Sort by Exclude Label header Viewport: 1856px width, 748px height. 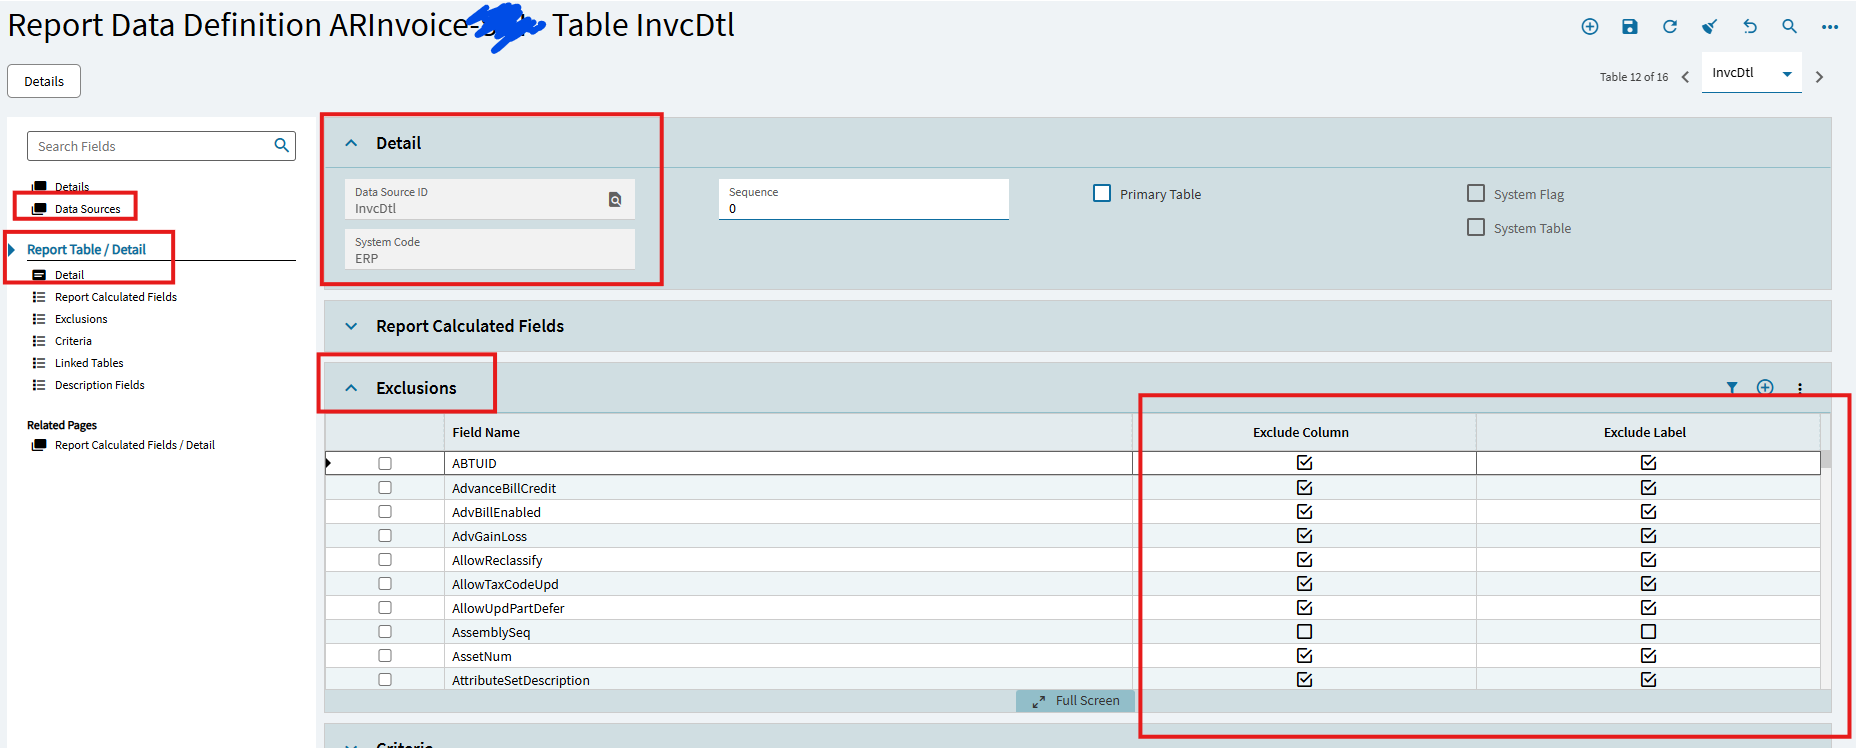click(x=1645, y=433)
